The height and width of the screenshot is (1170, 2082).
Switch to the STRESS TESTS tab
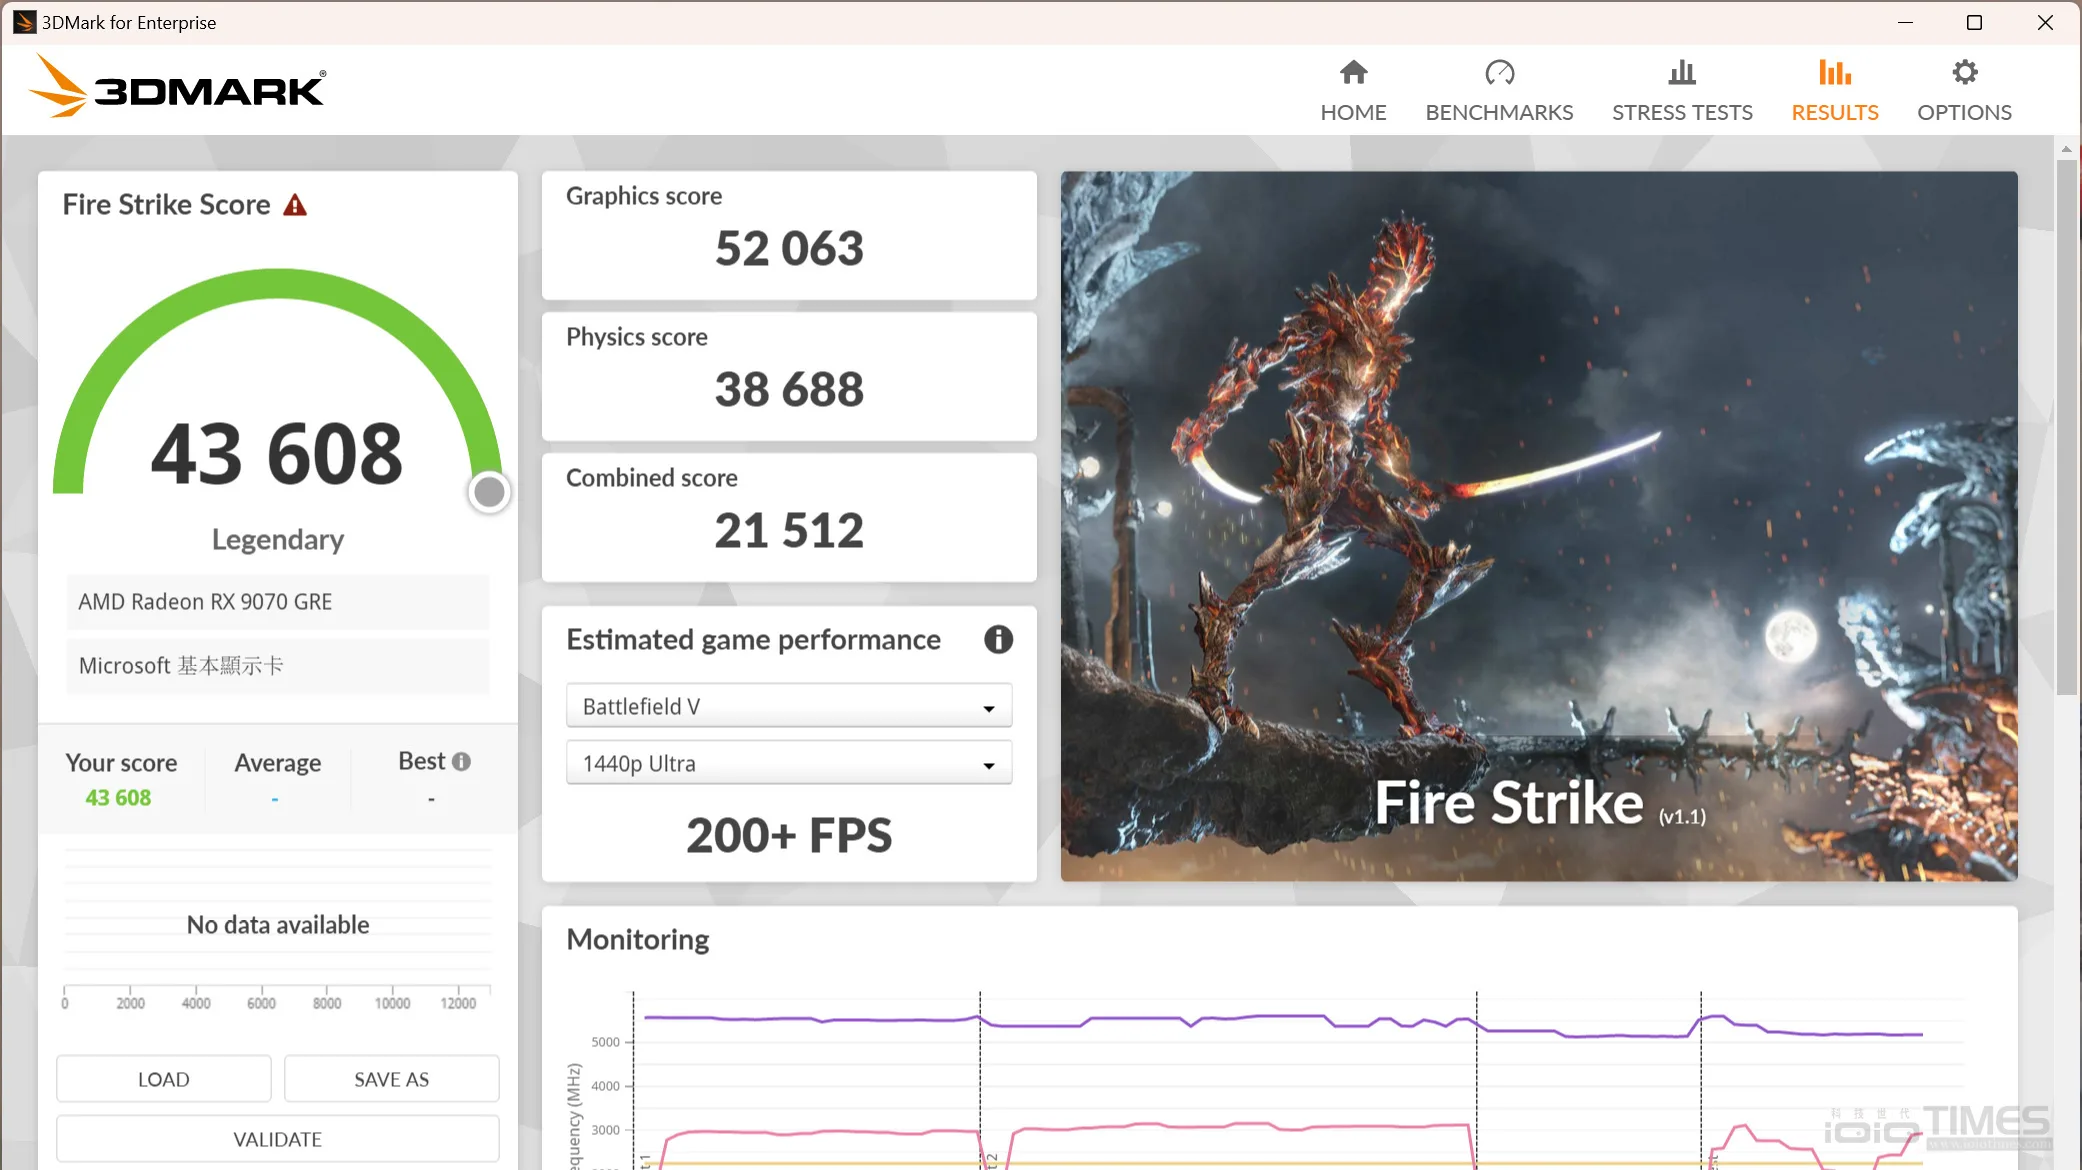coord(1682,112)
